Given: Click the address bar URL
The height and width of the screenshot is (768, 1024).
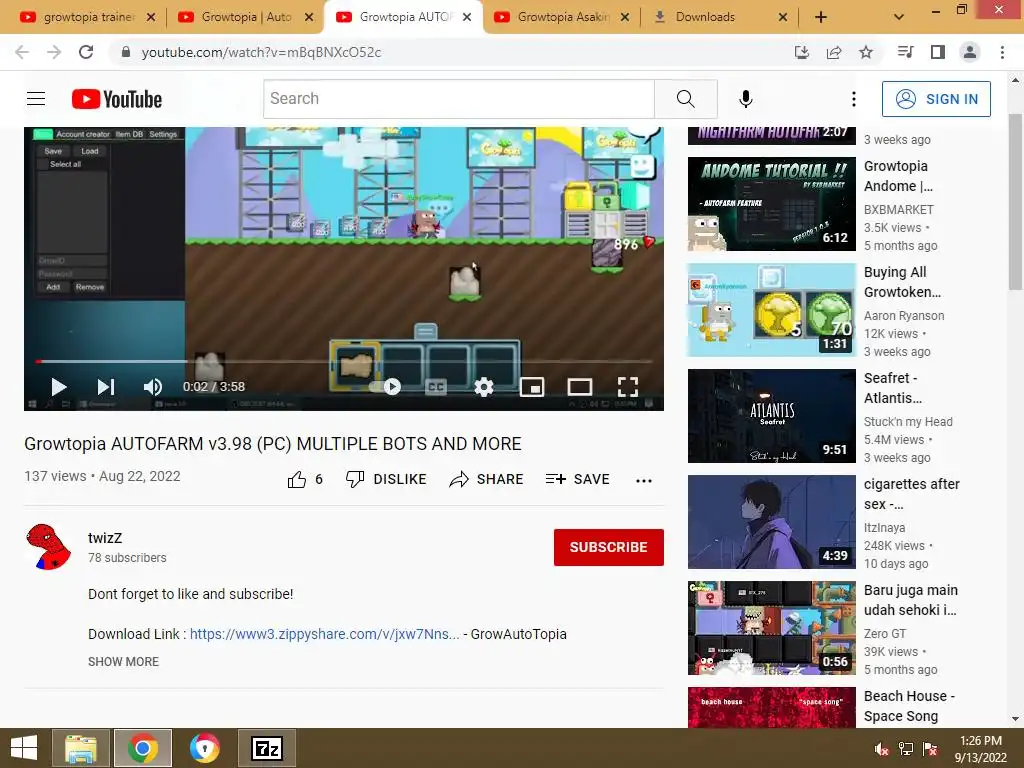Looking at the screenshot, I should 261,52.
